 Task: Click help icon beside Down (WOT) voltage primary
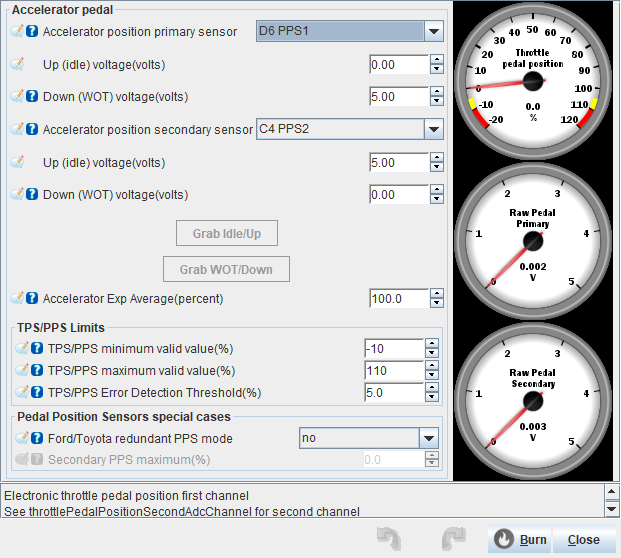point(32,97)
